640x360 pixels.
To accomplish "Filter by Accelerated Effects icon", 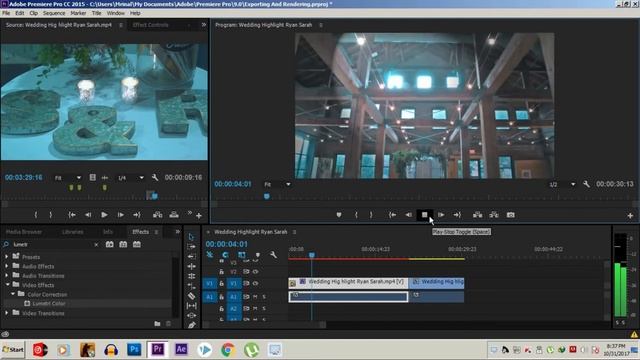I will coord(109,244).
